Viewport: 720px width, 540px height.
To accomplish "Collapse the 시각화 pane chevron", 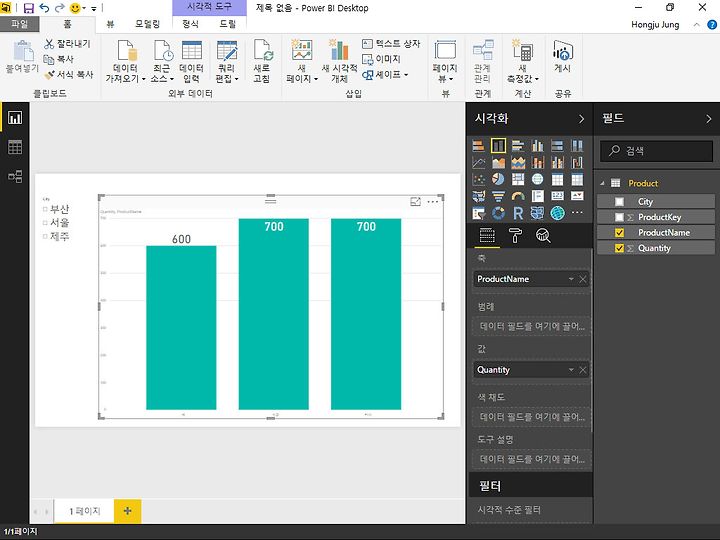I will pyautogui.click(x=581, y=119).
